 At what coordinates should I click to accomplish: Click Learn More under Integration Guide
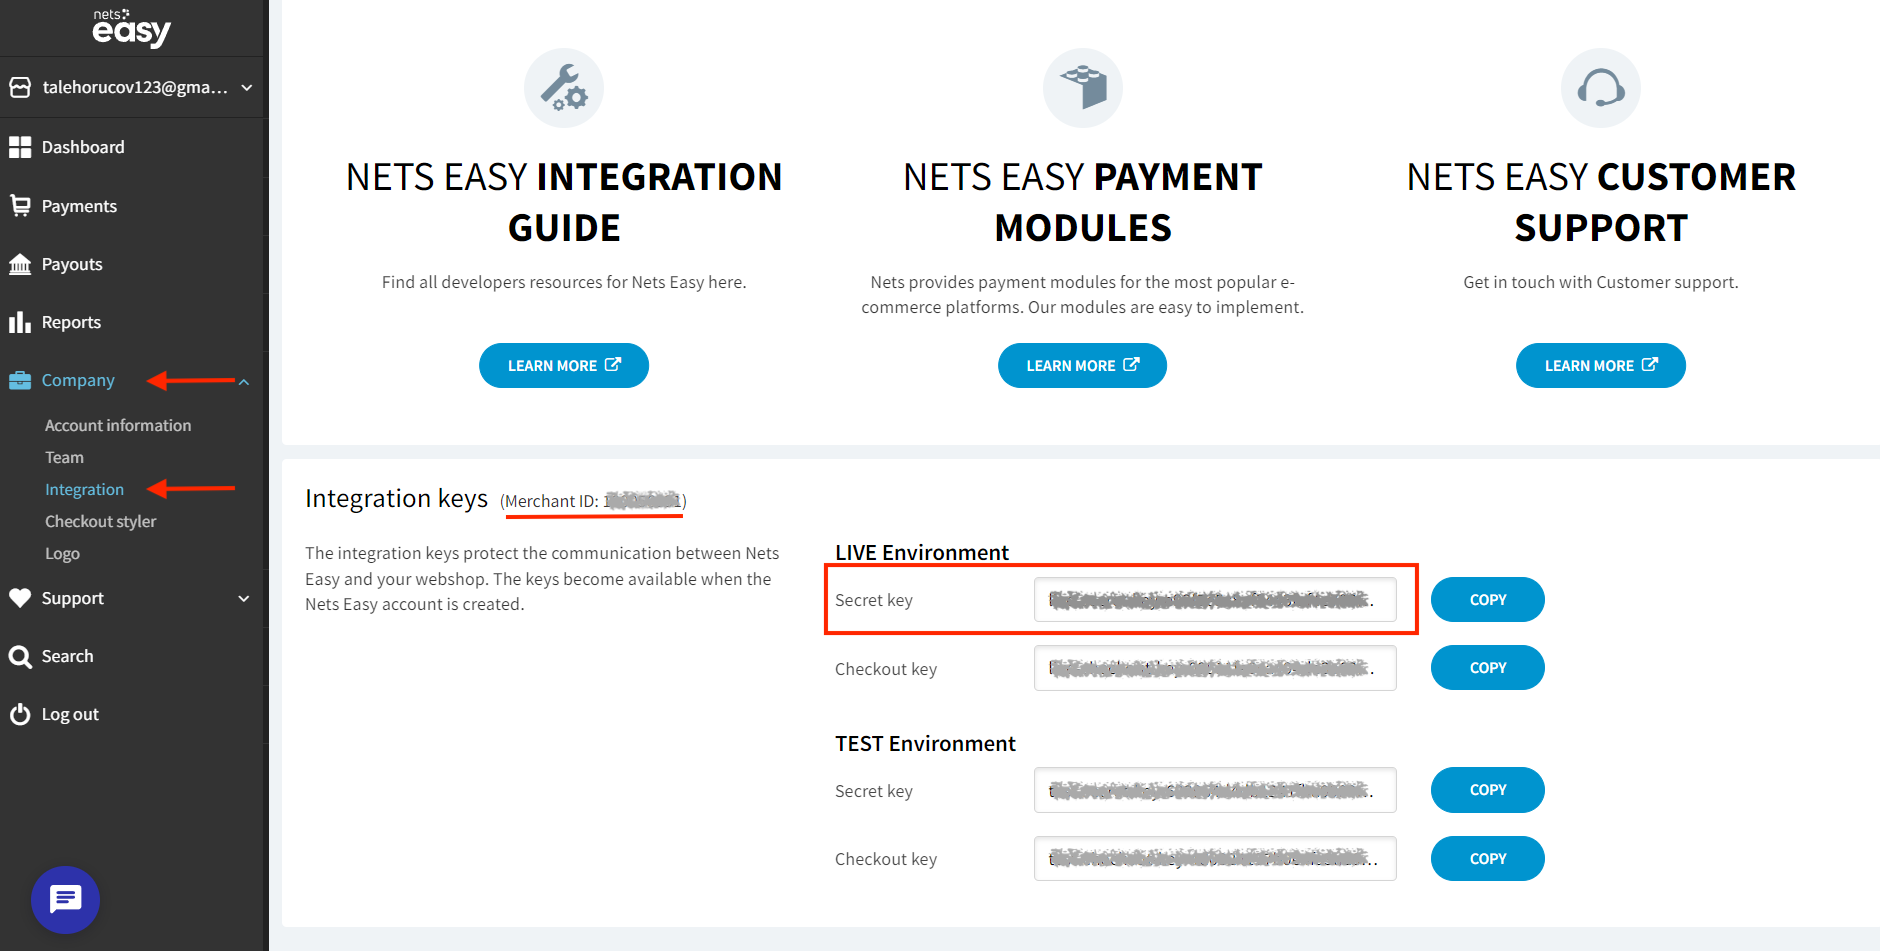(563, 365)
